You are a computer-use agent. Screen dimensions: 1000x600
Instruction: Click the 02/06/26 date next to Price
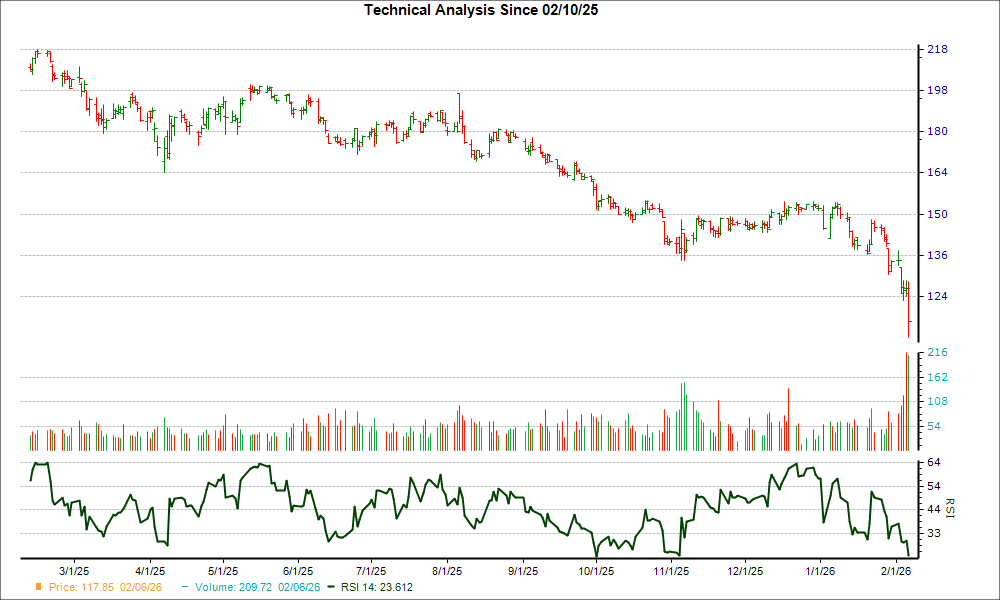click(140, 587)
